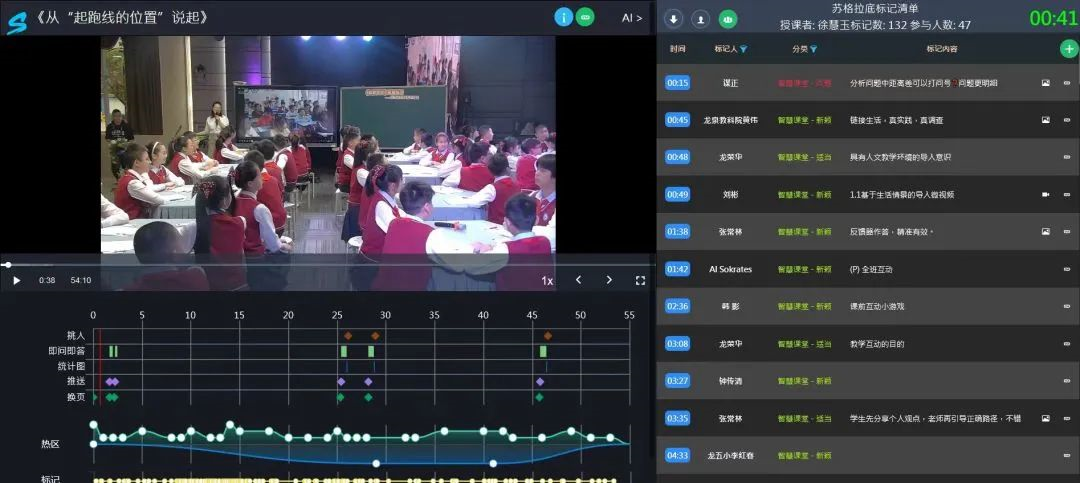
Task: Change playback speed from 1x
Action: pyautogui.click(x=547, y=281)
